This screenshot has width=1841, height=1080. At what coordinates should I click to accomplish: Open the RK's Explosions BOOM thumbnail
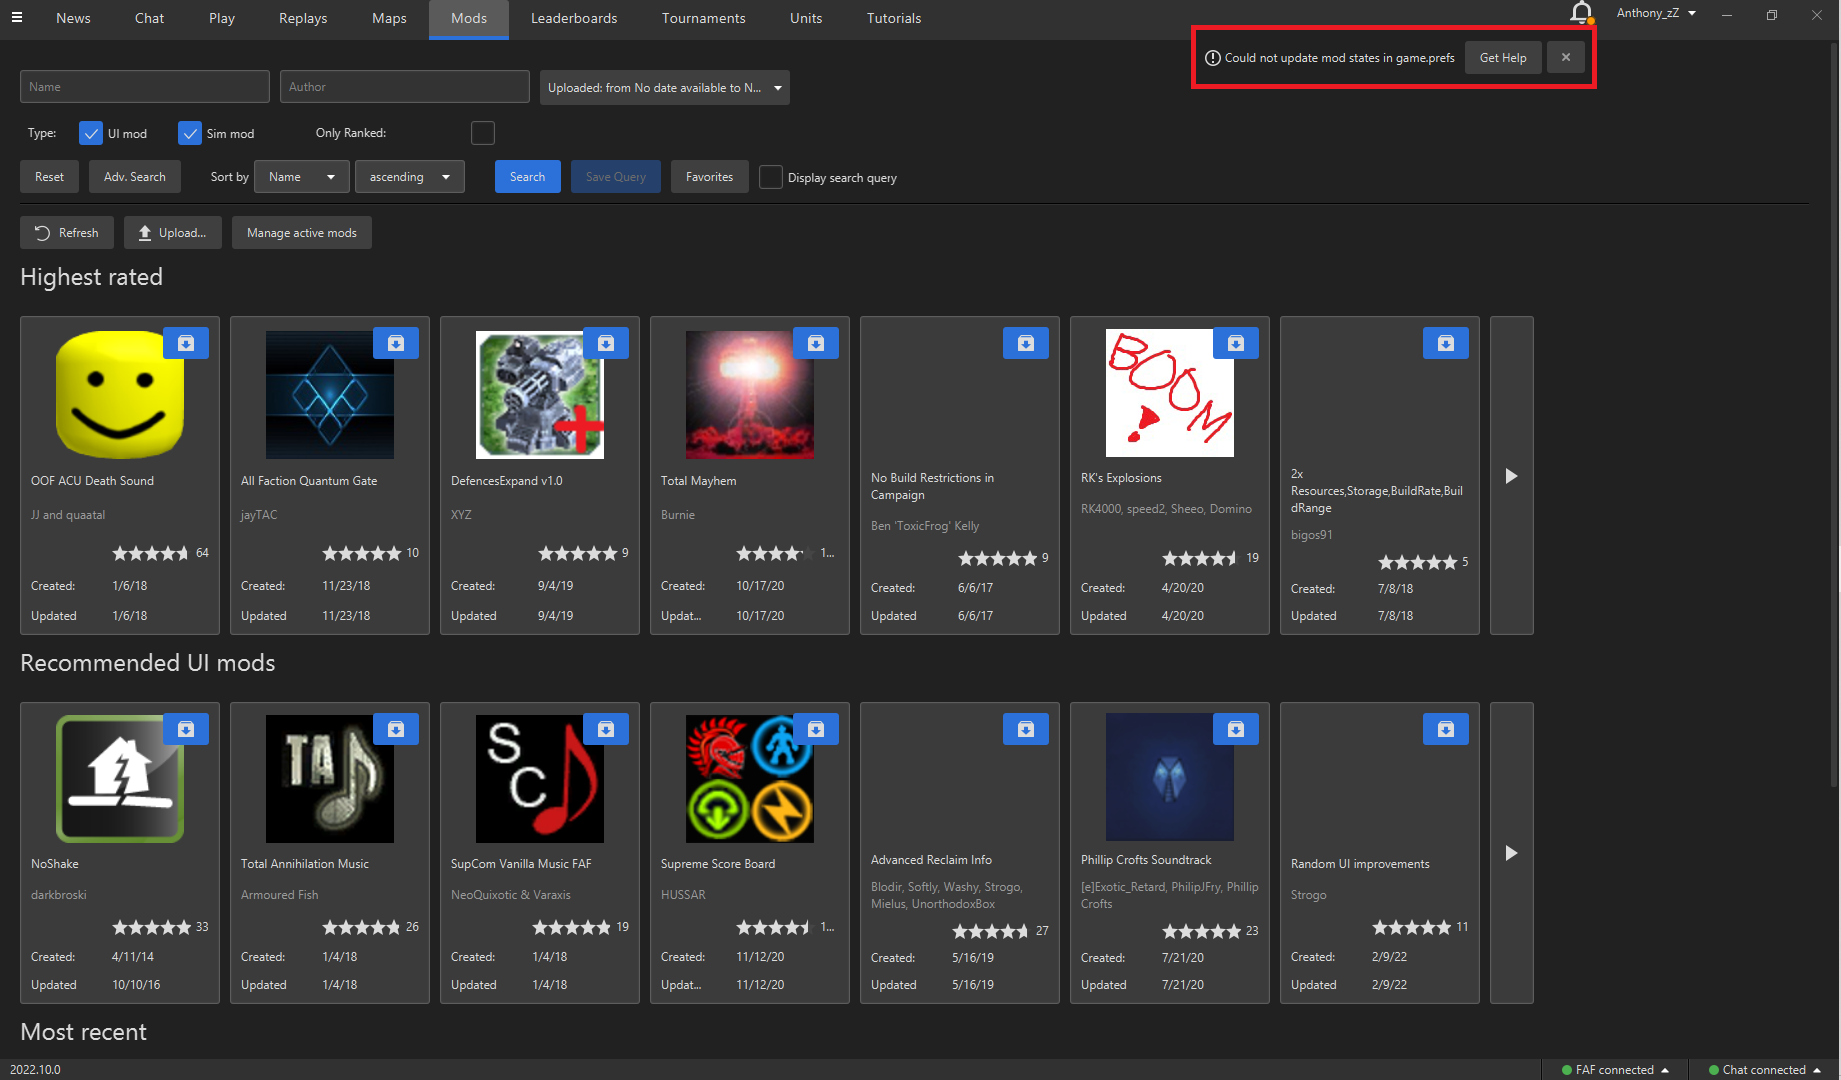[1169, 394]
